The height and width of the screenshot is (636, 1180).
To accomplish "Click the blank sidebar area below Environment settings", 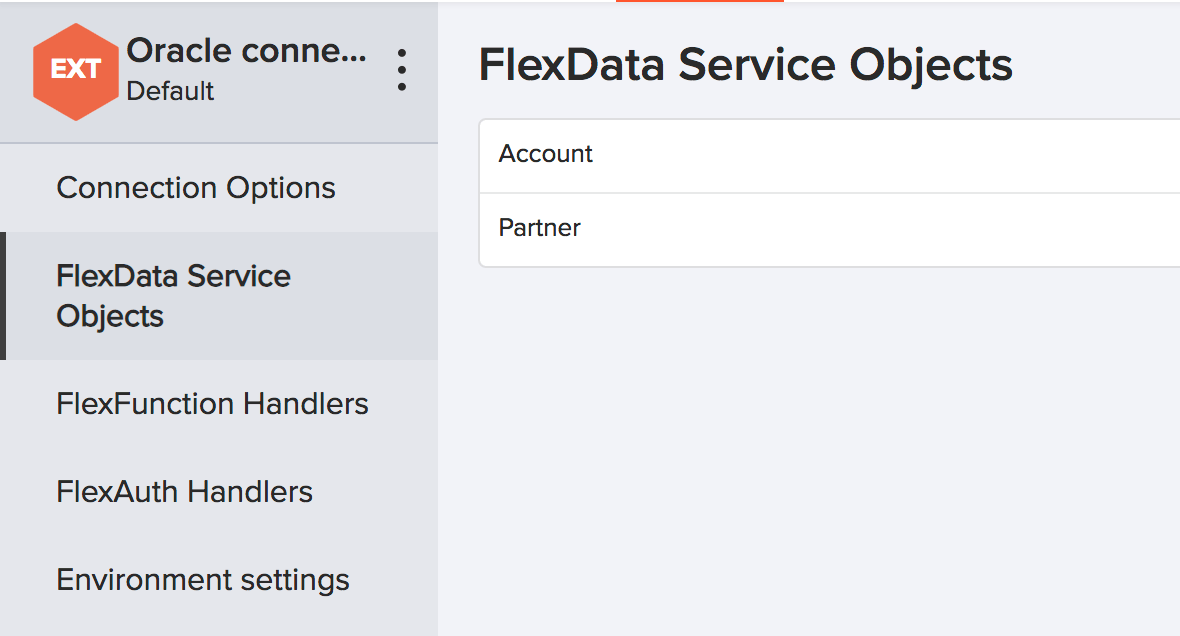I will [218, 622].
